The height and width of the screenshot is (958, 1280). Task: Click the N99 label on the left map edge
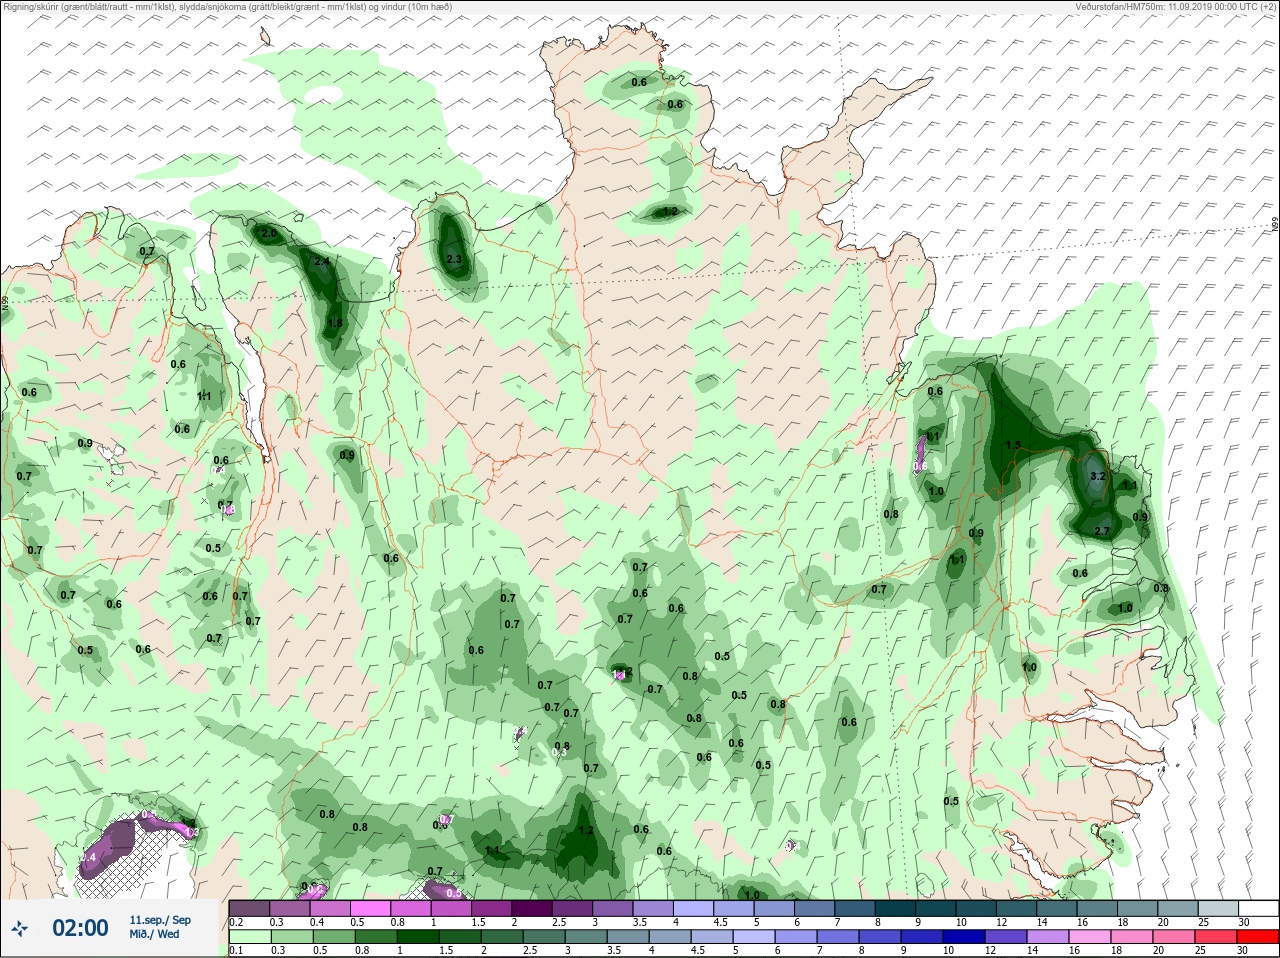point(5,303)
